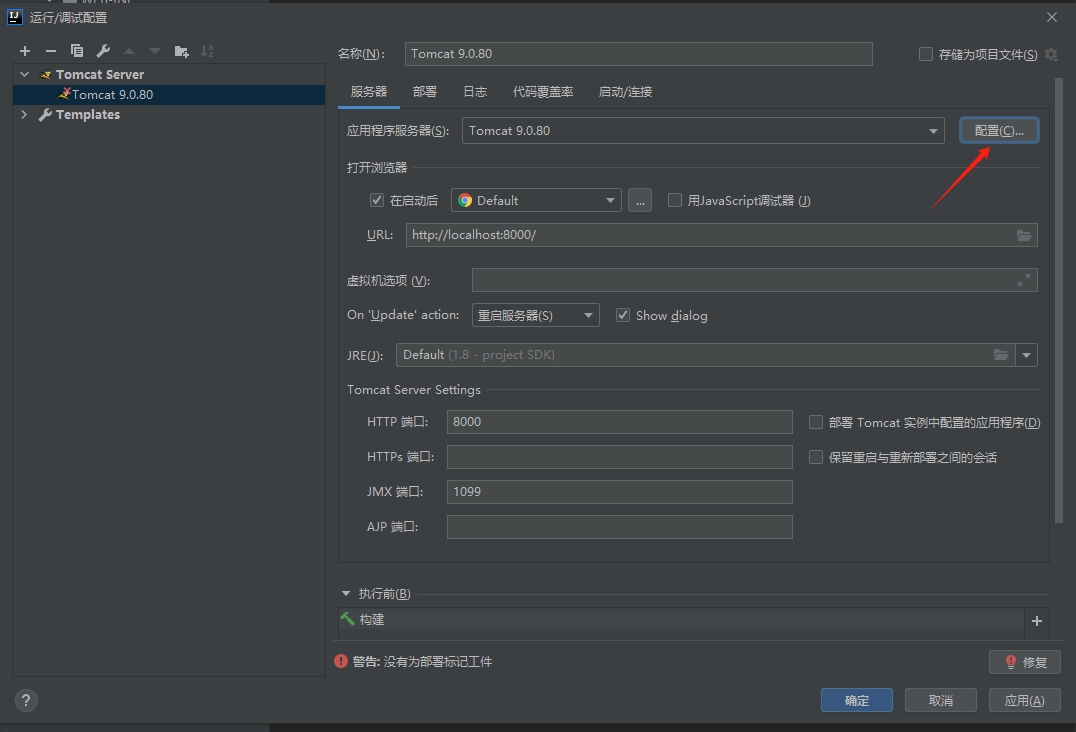Open the 应用程序服务器 Tomcat 9.0.80 dropdown
The height and width of the screenshot is (732, 1076).
(703, 130)
